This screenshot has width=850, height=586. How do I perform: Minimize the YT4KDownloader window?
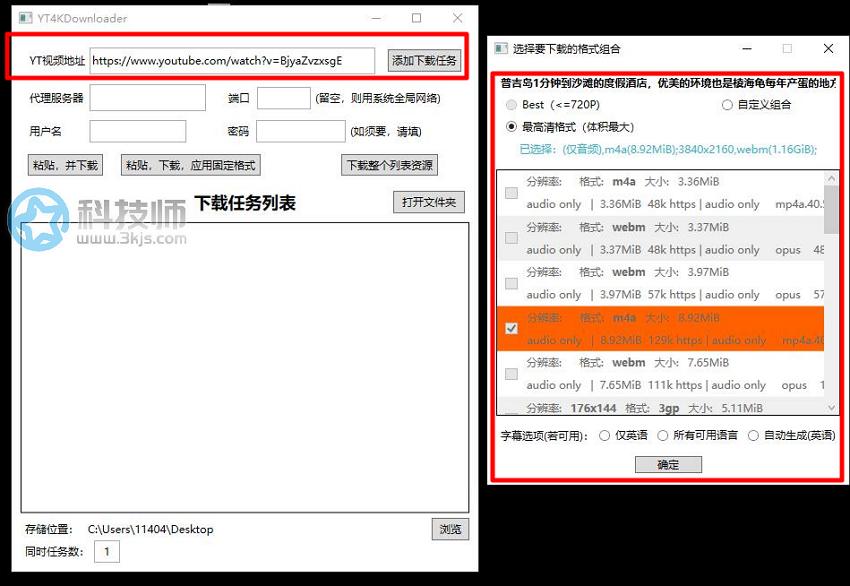[377, 18]
